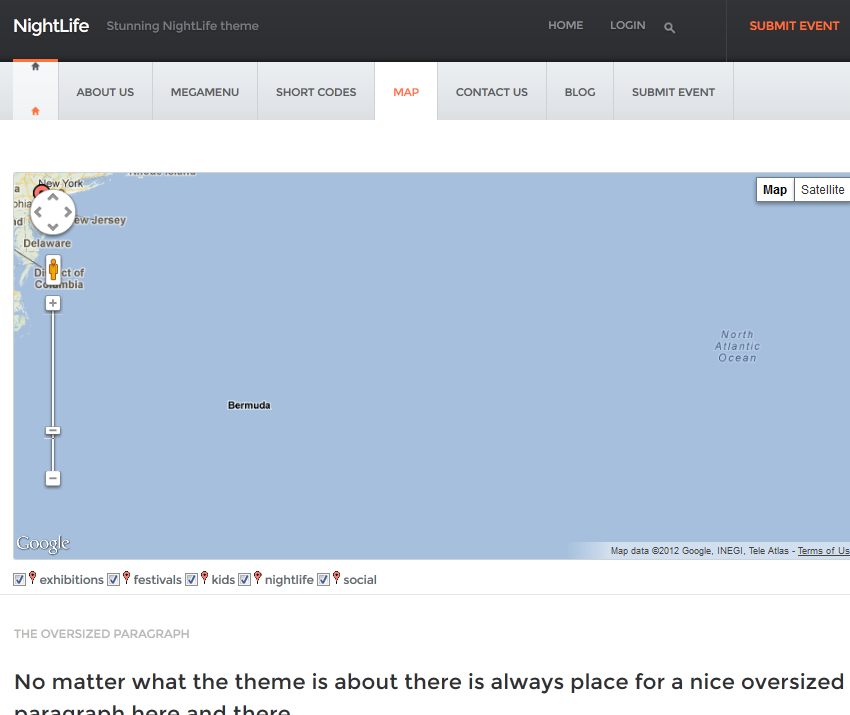850x715 pixels.
Task: Click the social pin marker icon
Action: coord(336,578)
